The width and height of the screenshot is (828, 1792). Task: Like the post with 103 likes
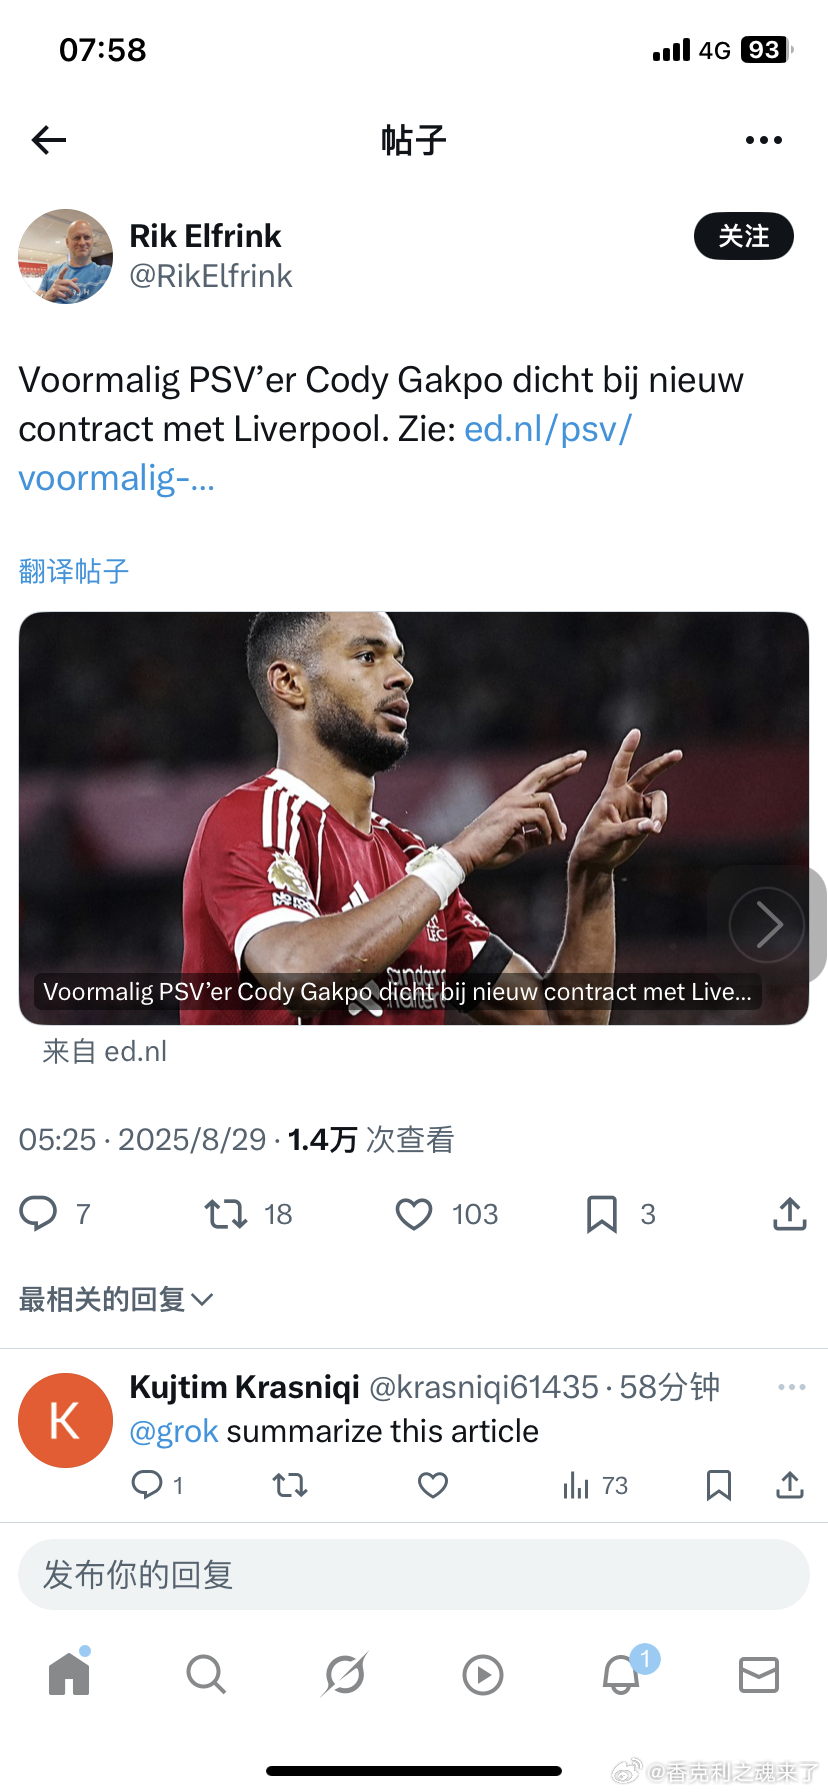(414, 1214)
